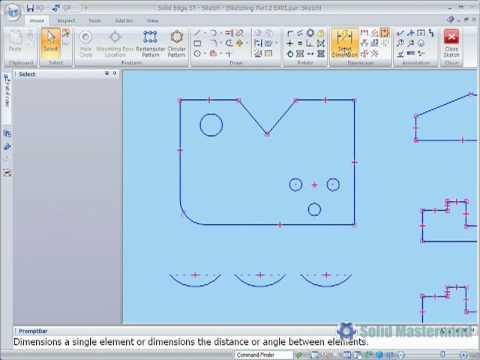Image resolution: width=480 pixels, height=360 pixels.
Task: Activate the Select tool
Action: (51, 42)
